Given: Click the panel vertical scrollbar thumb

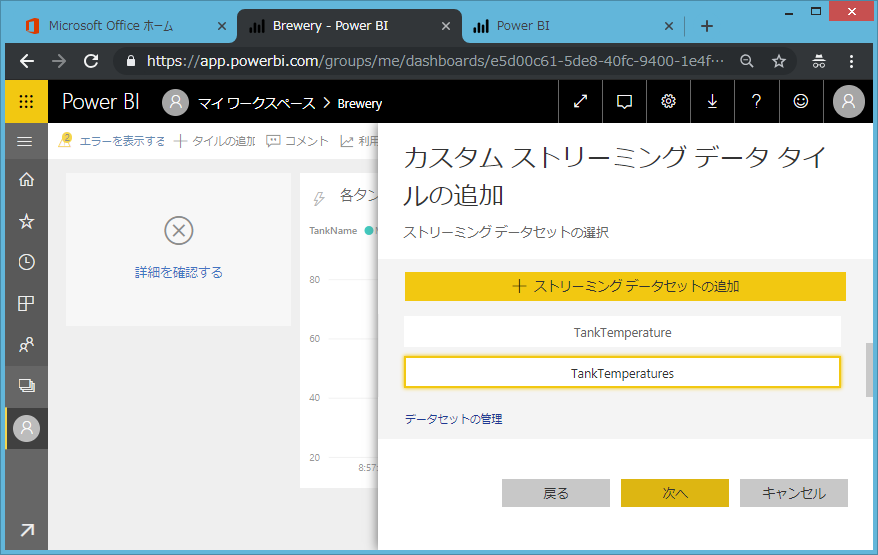Looking at the screenshot, I should pyautogui.click(x=870, y=370).
